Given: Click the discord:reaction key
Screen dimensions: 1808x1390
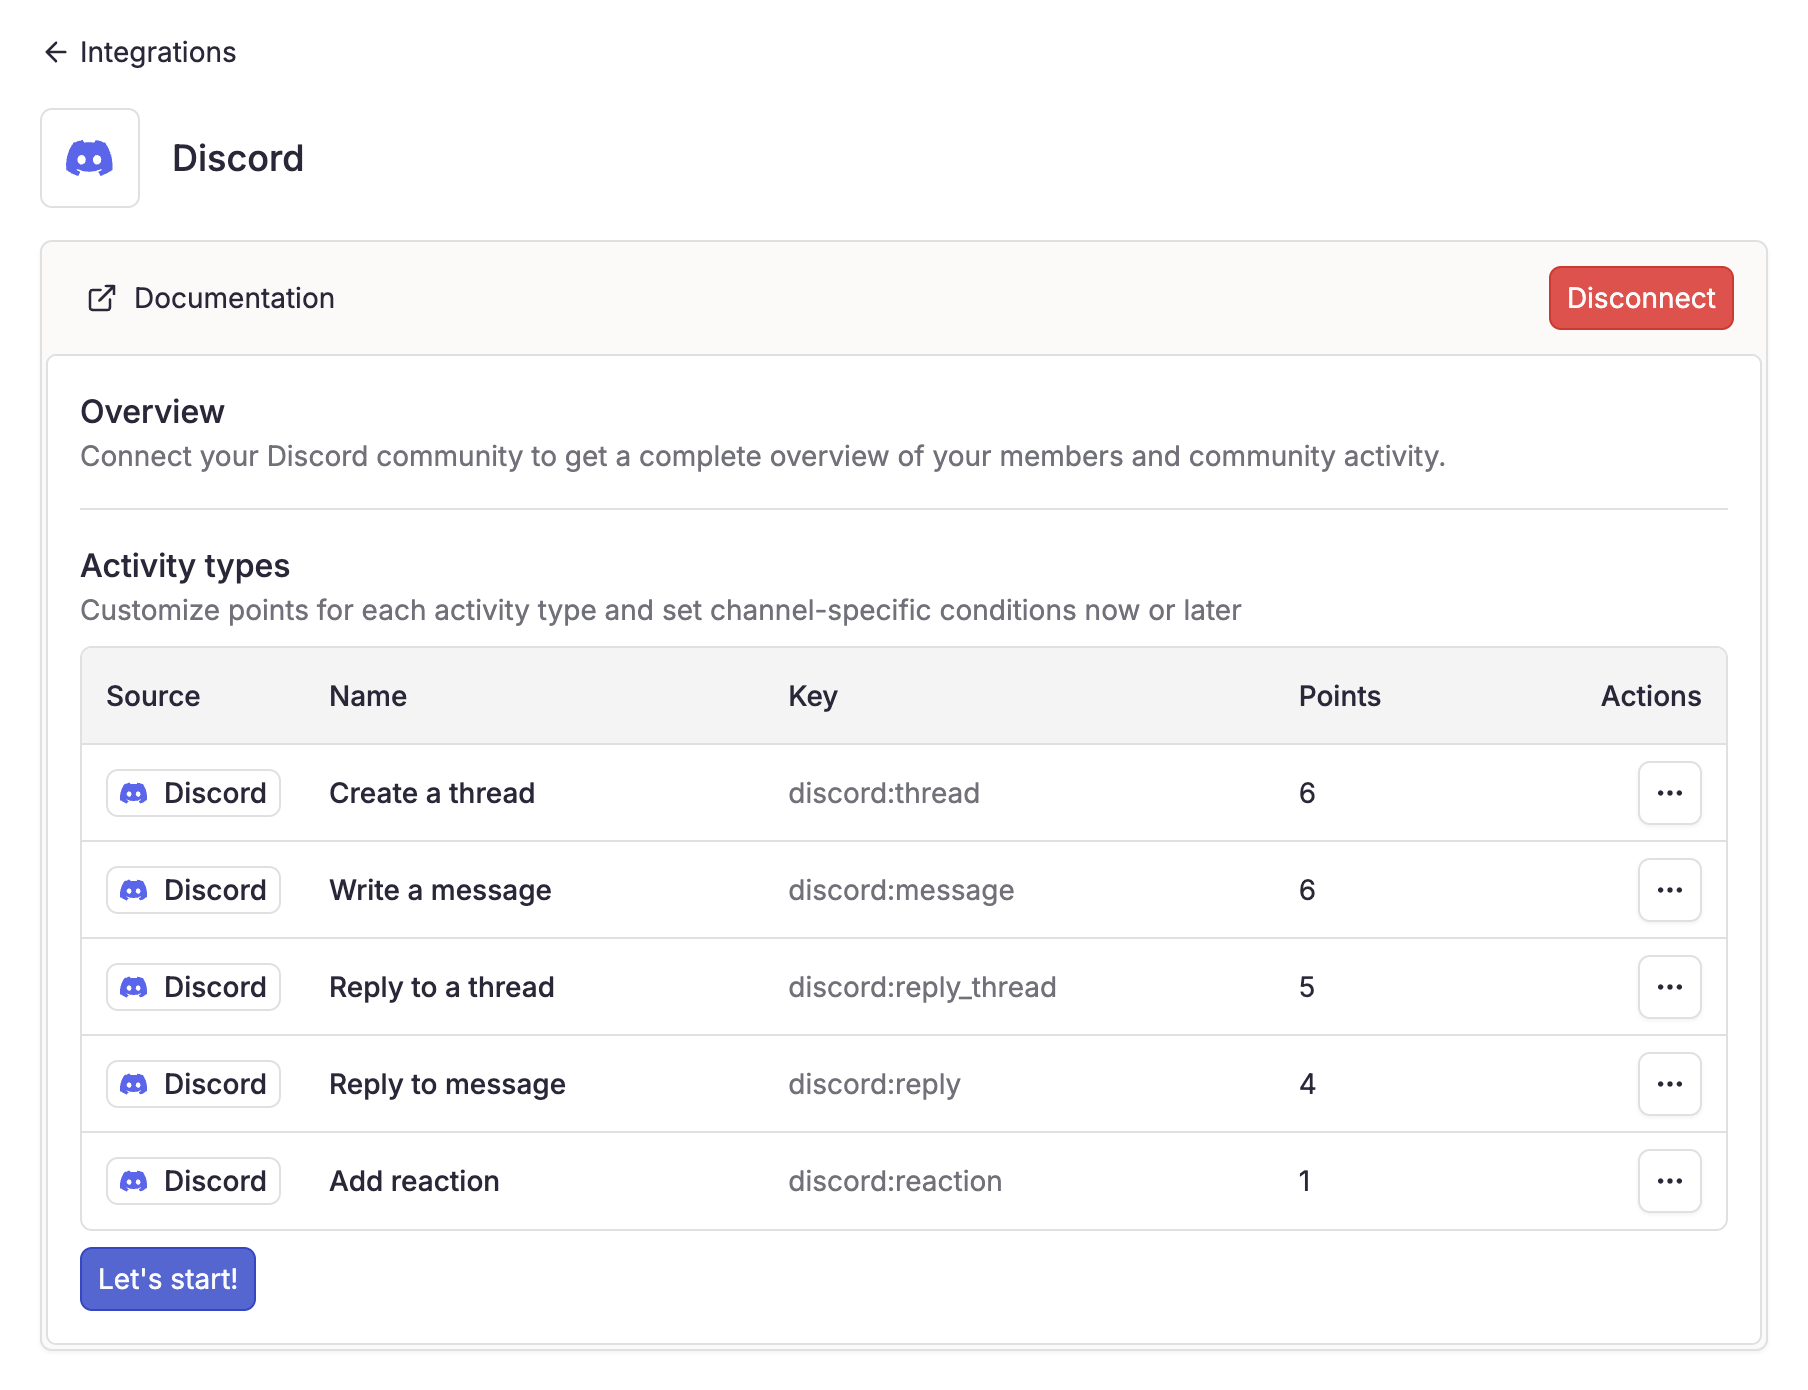Looking at the screenshot, I should tap(895, 1181).
